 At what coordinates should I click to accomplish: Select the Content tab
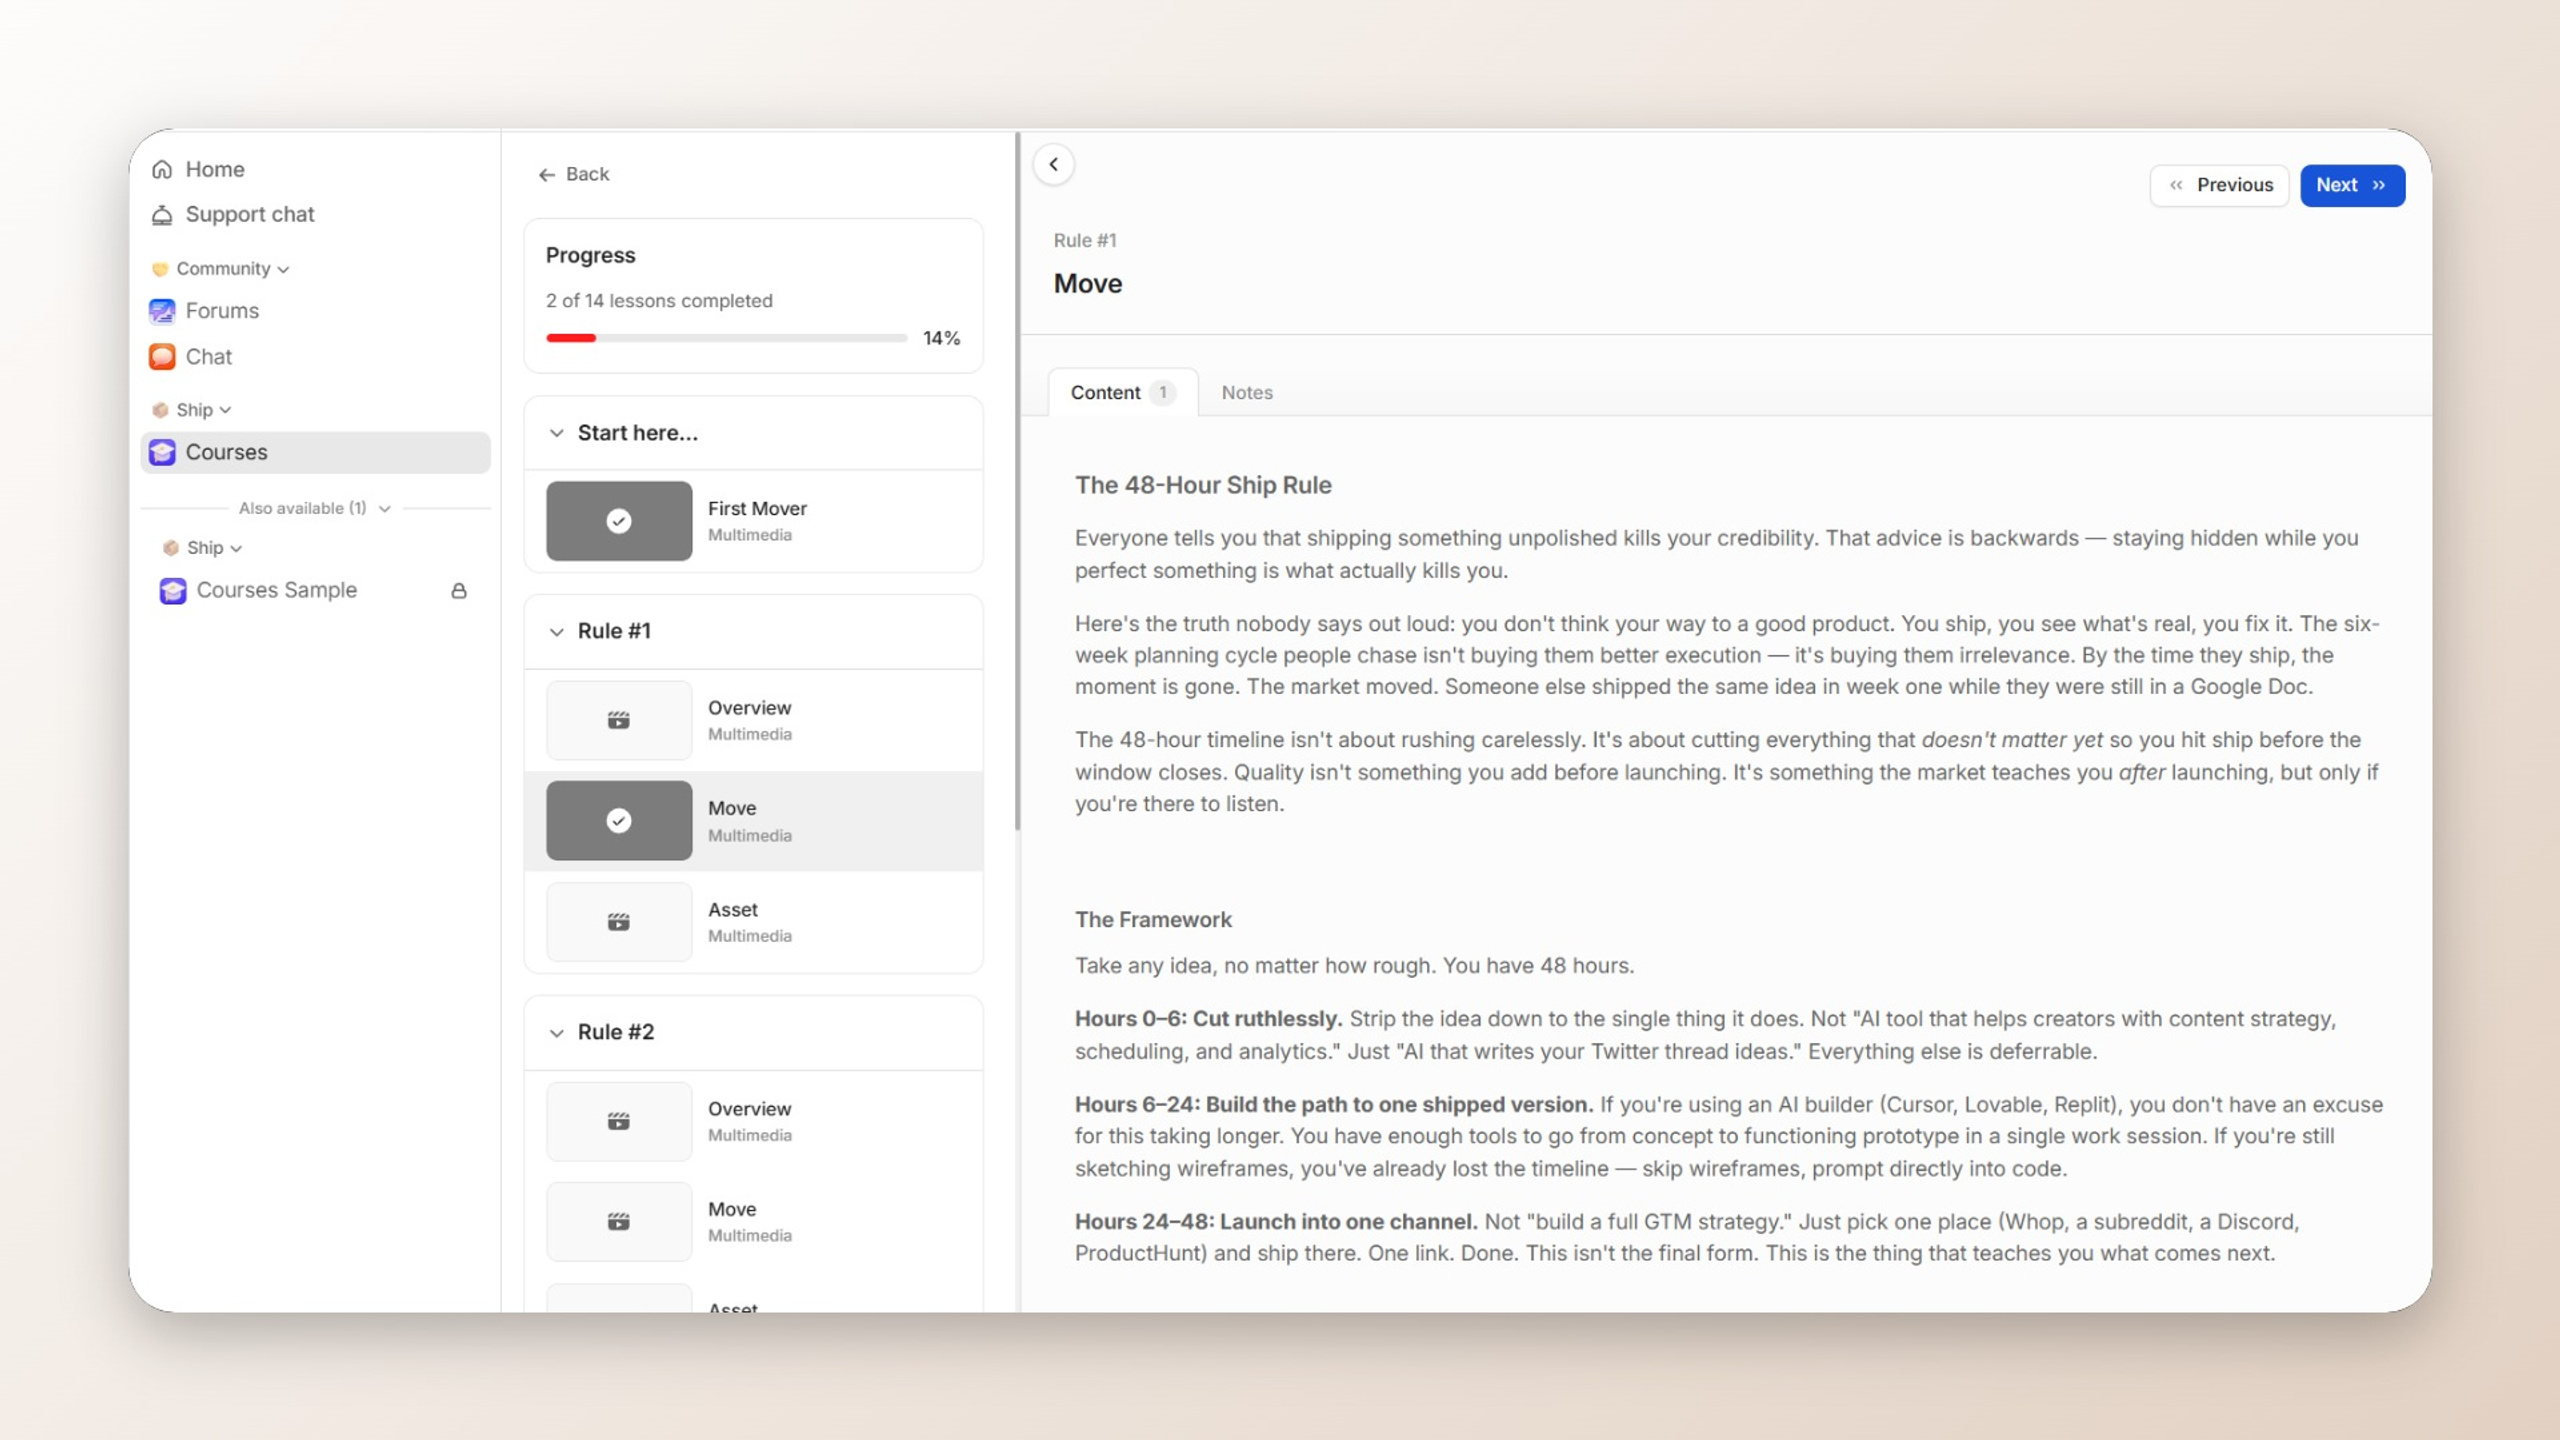pos(1122,393)
